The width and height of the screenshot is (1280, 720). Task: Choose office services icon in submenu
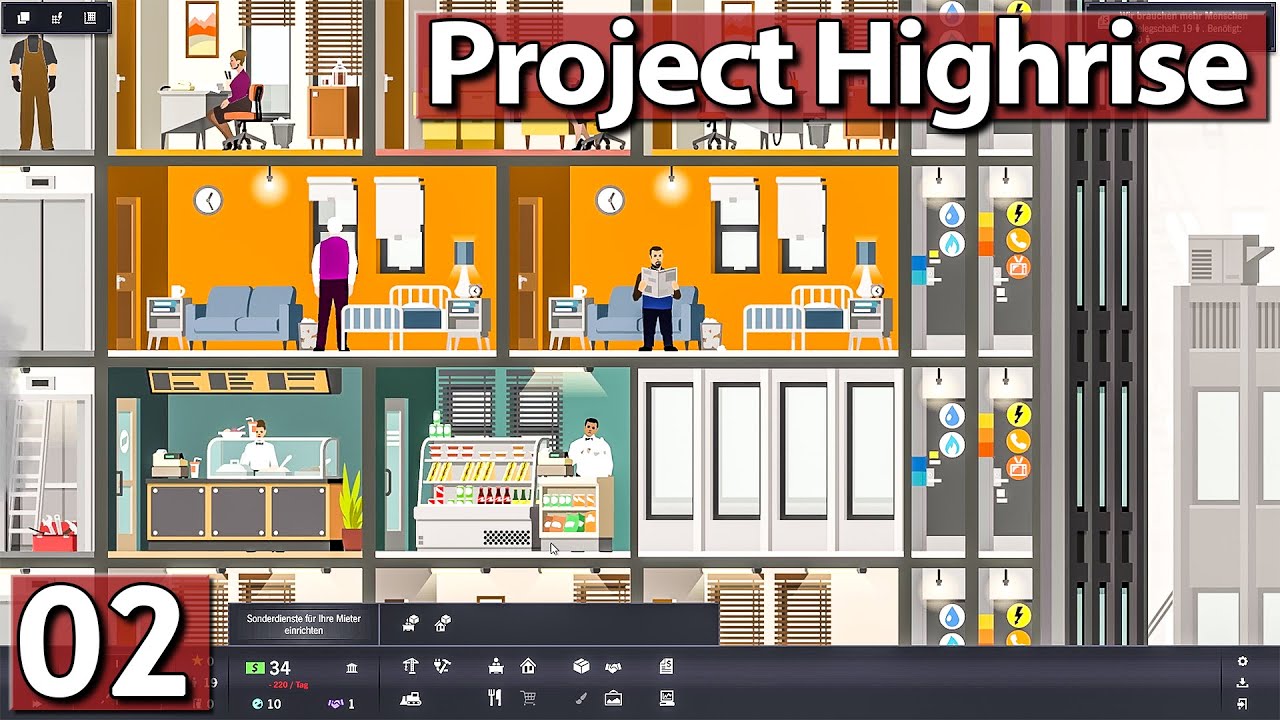pyautogui.click(x=410, y=624)
